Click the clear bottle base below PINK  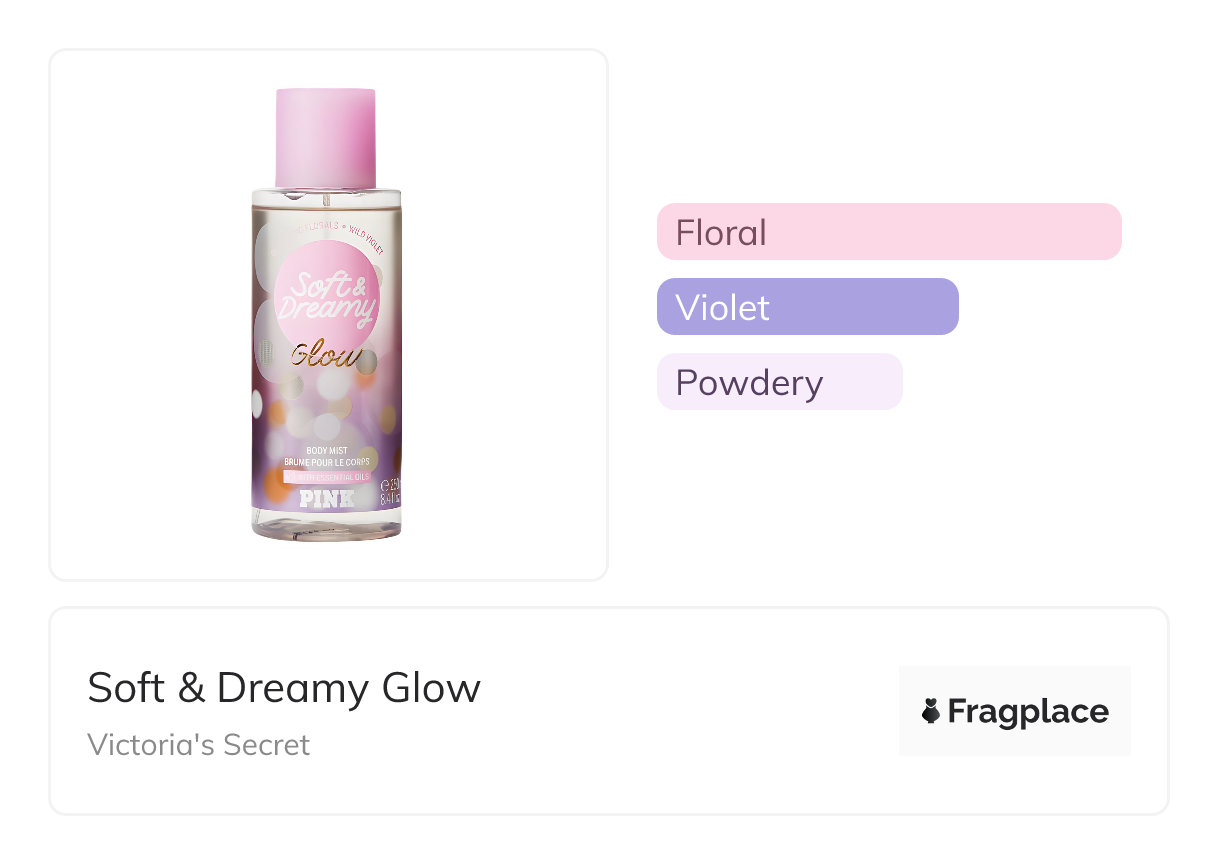(326, 524)
